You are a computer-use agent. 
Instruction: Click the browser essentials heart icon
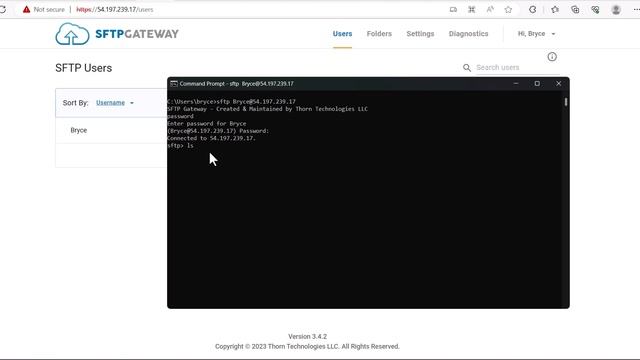coord(595,9)
